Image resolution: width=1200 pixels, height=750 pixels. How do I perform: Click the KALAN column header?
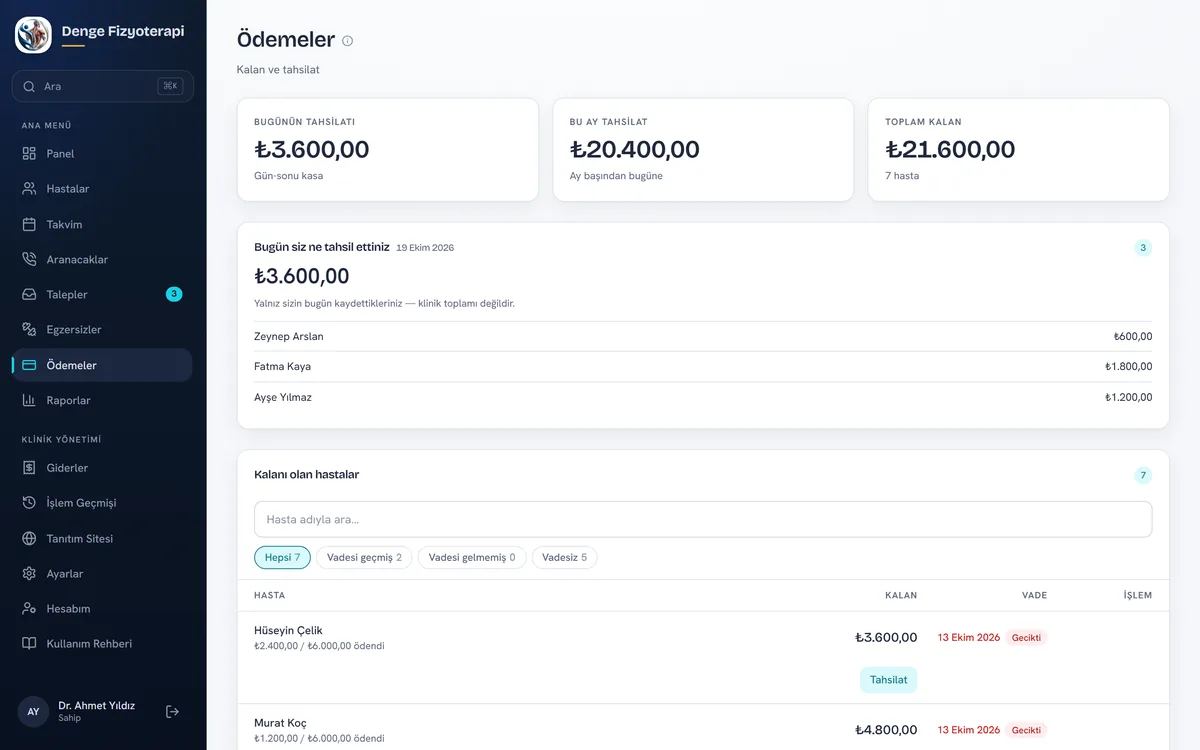pos(901,595)
